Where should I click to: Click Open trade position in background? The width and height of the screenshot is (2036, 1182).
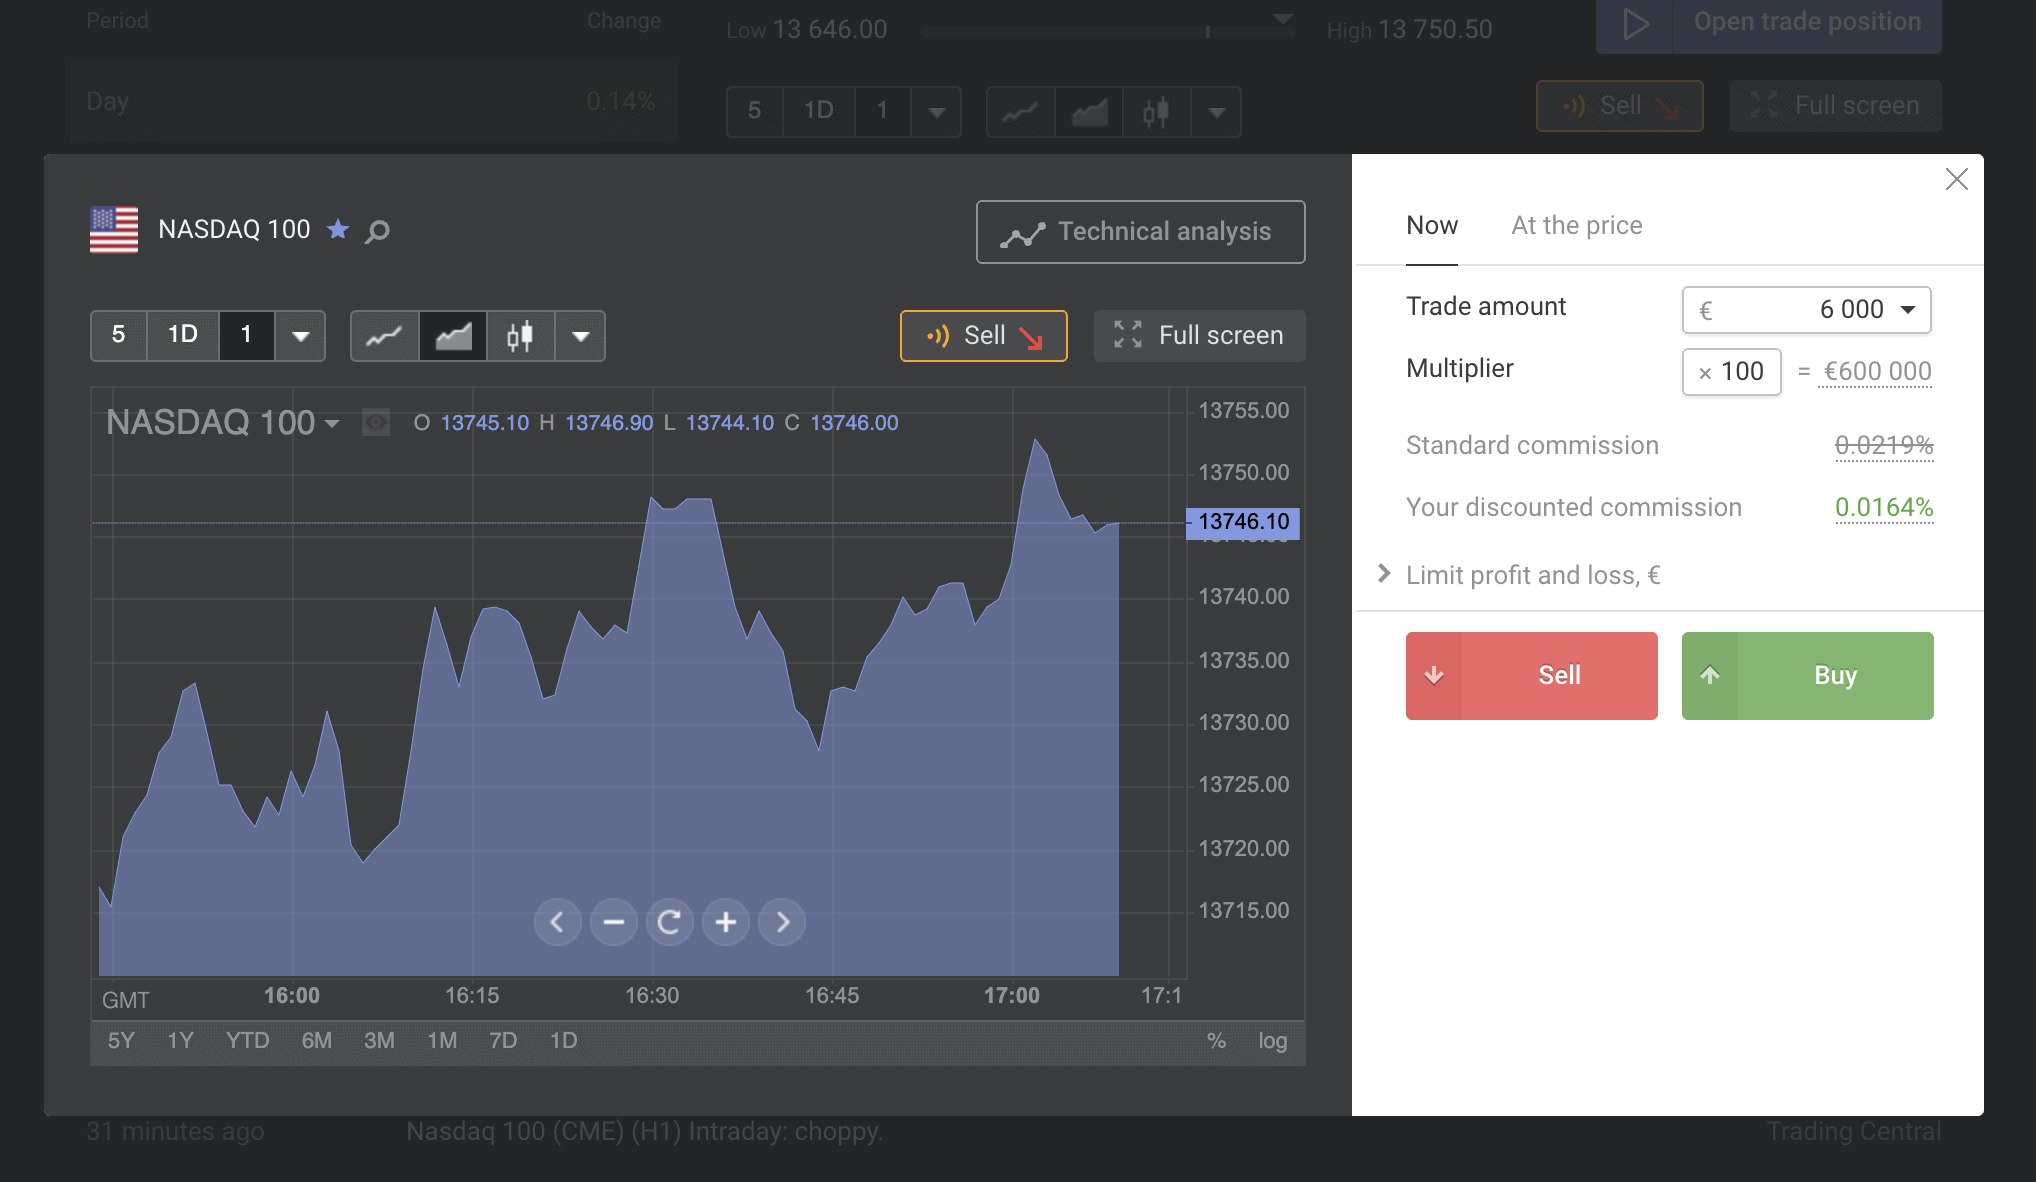pos(1769,25)
